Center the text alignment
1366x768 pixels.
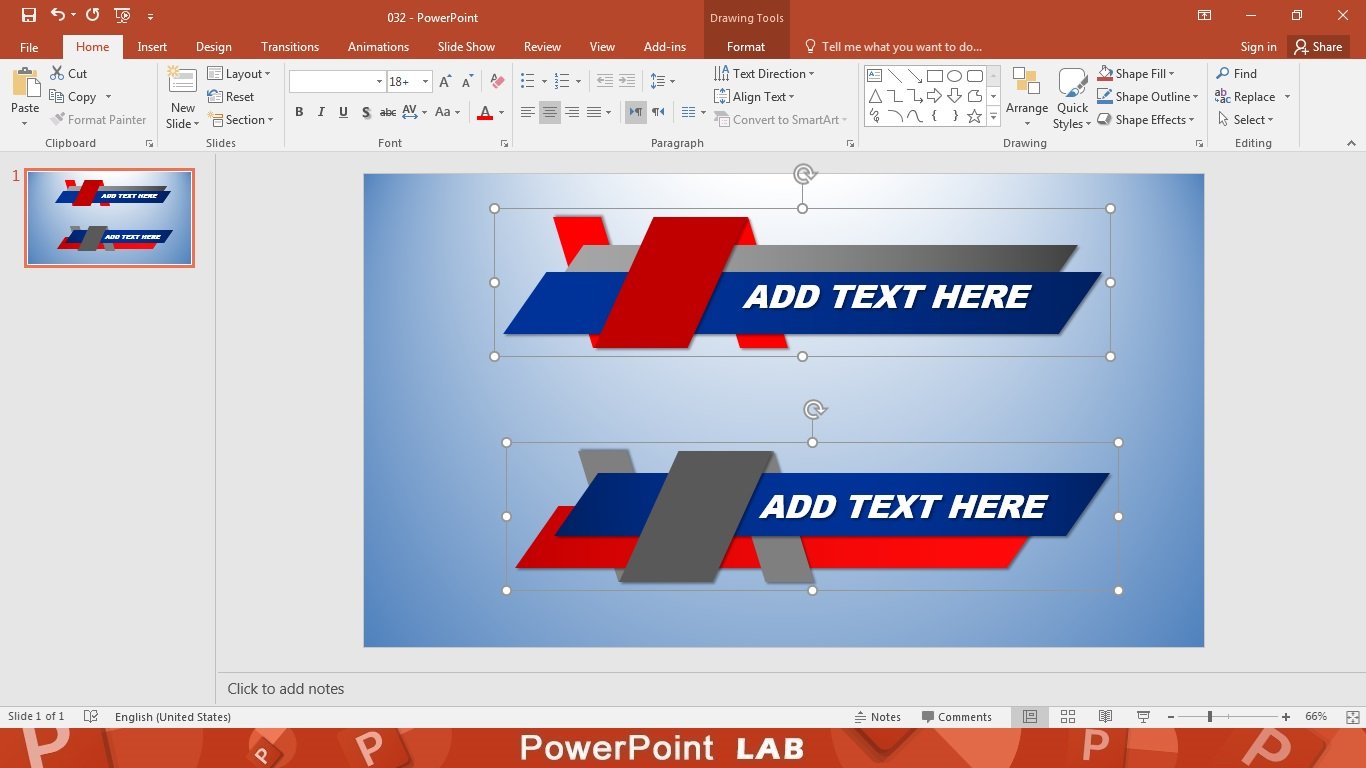550,112
